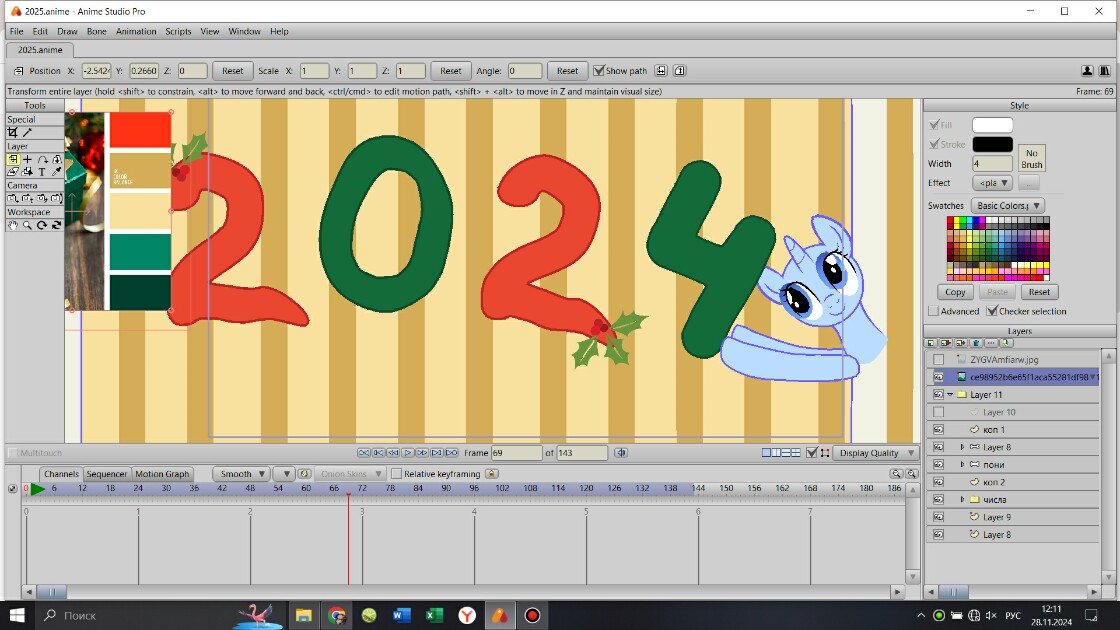Open the Scripts menu

tap(178, 31)
